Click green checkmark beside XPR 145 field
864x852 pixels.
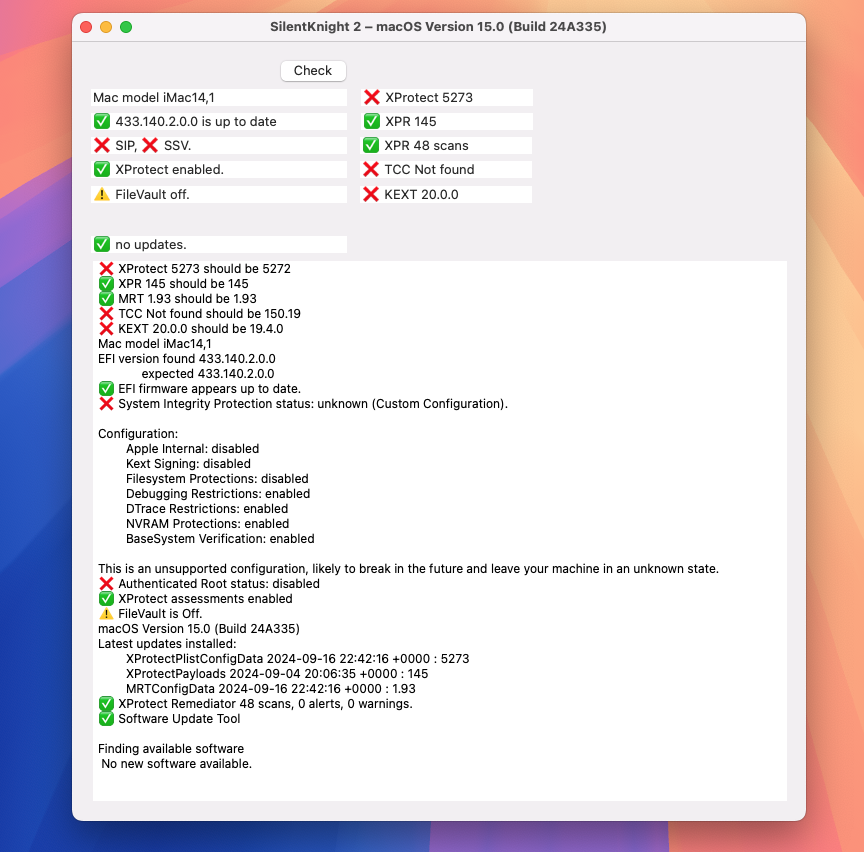pos(372,121)
